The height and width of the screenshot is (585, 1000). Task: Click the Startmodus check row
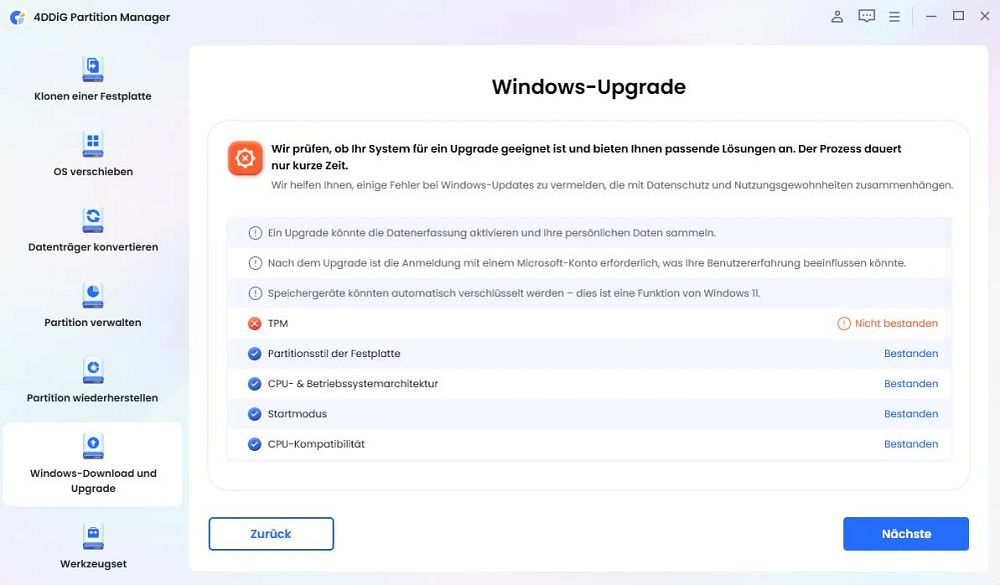click(589, 414)
